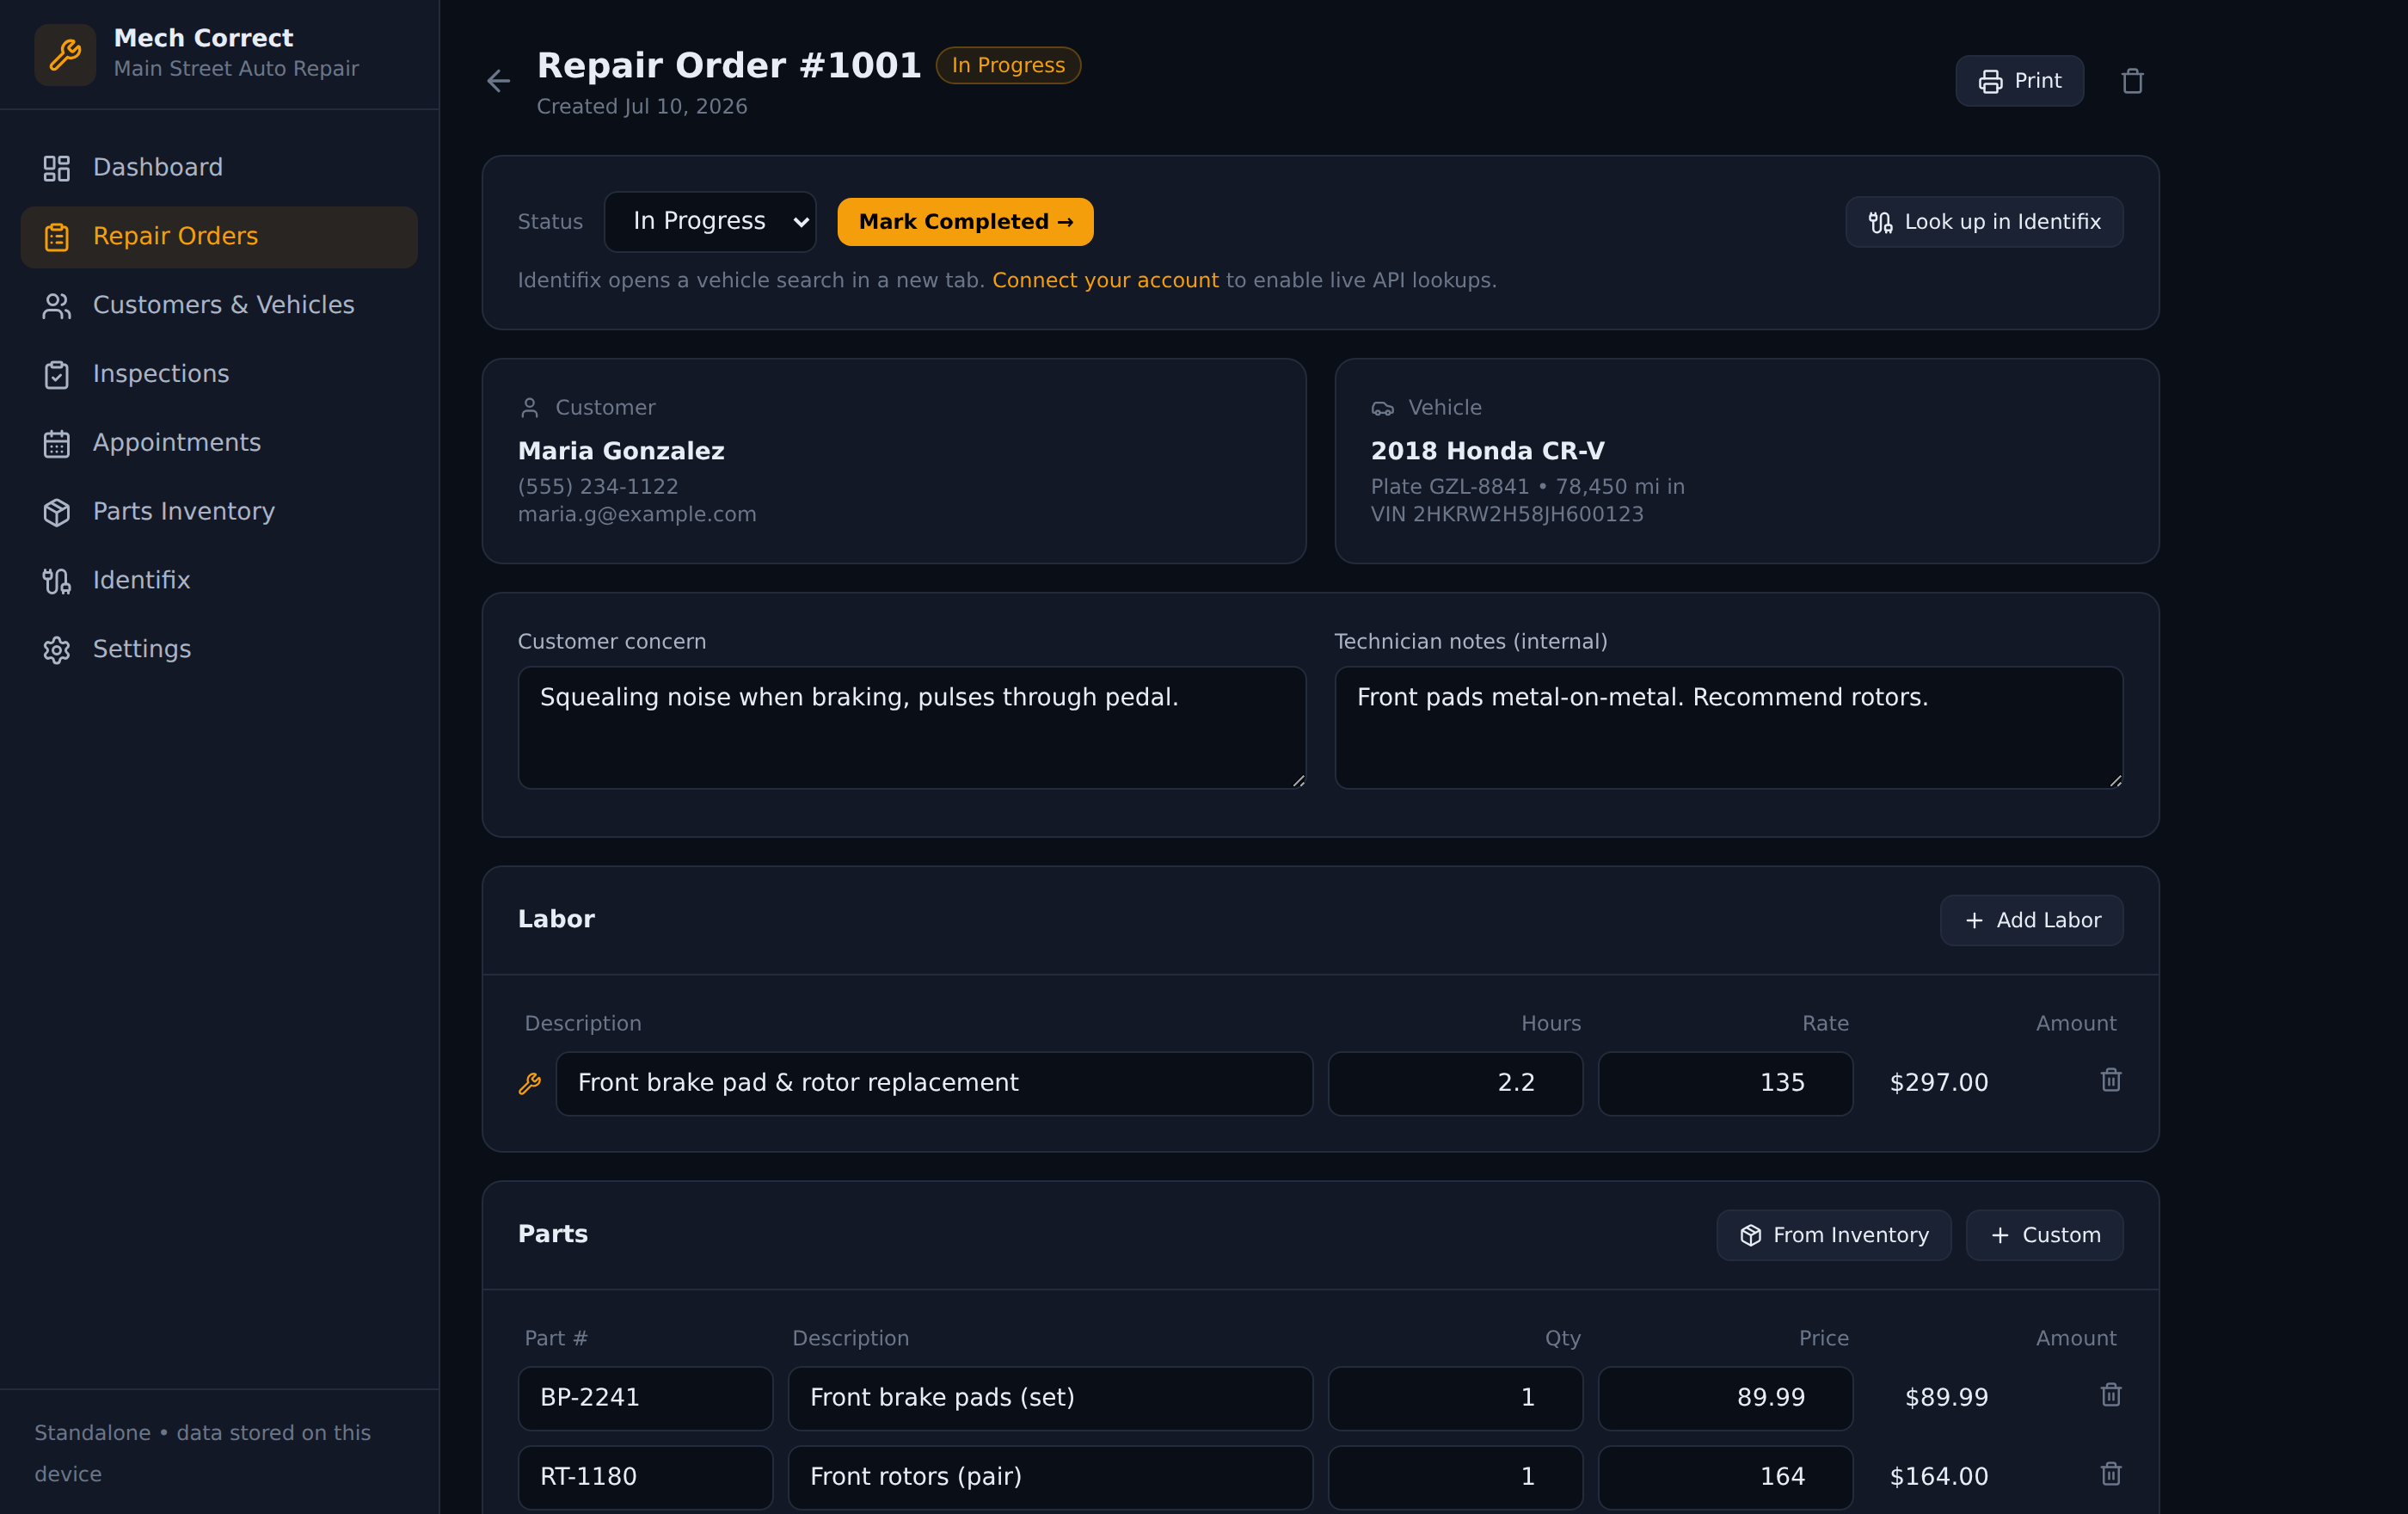The image size is (2408, 1514).
Task: Click the Appointments calendar icon
Action: pyautogui.click(x=57, y=443)
